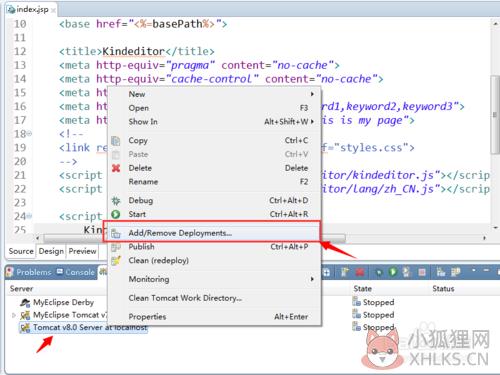500x375 pixels.
Task: Click the Publish icon in the menu
Action: (116, 247)
